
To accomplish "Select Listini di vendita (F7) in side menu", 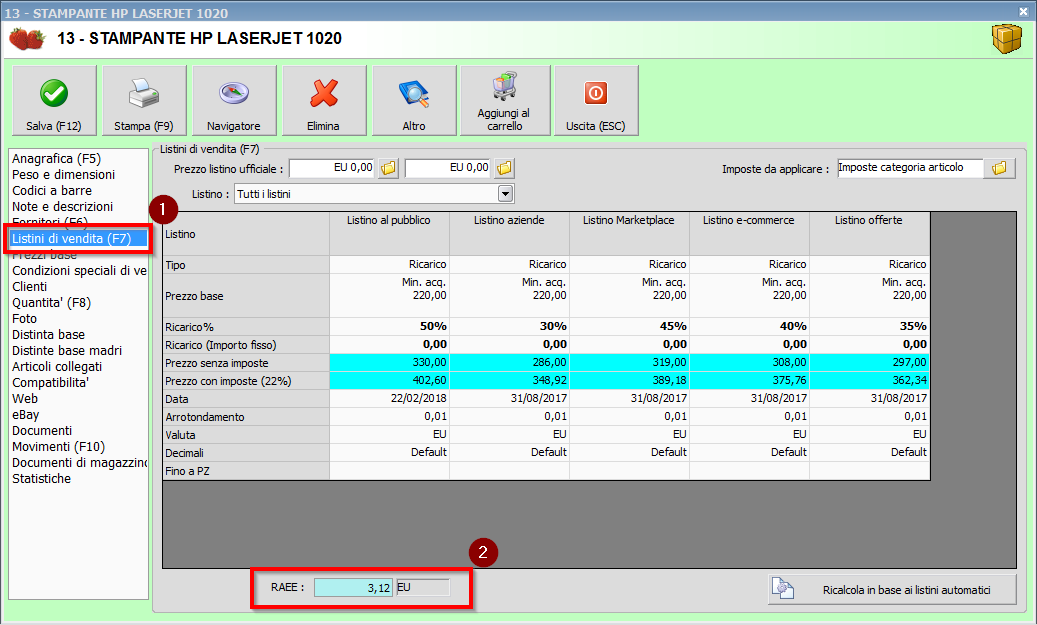I will (x=78, y=239).
